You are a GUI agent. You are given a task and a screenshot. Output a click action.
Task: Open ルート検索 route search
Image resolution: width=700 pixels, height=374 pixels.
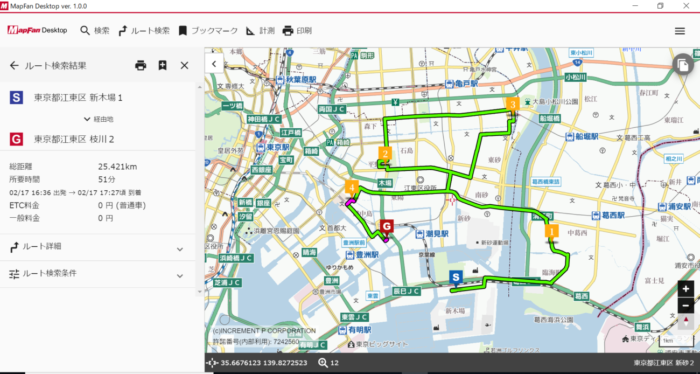tap(144, 31)
